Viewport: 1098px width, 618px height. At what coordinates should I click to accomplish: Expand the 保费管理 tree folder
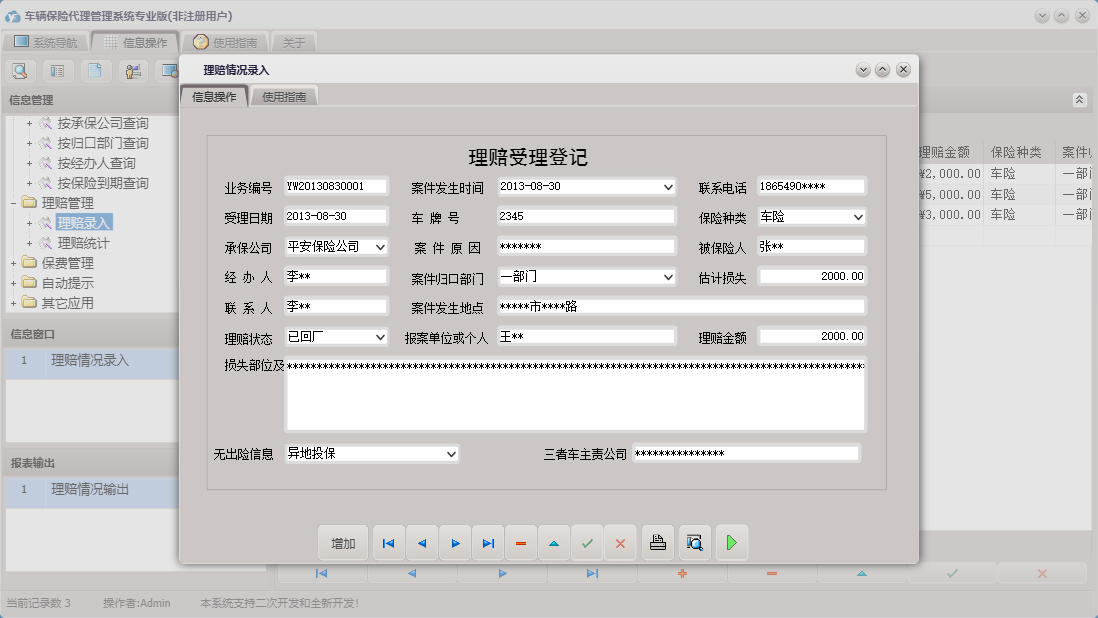coord(15,263)
